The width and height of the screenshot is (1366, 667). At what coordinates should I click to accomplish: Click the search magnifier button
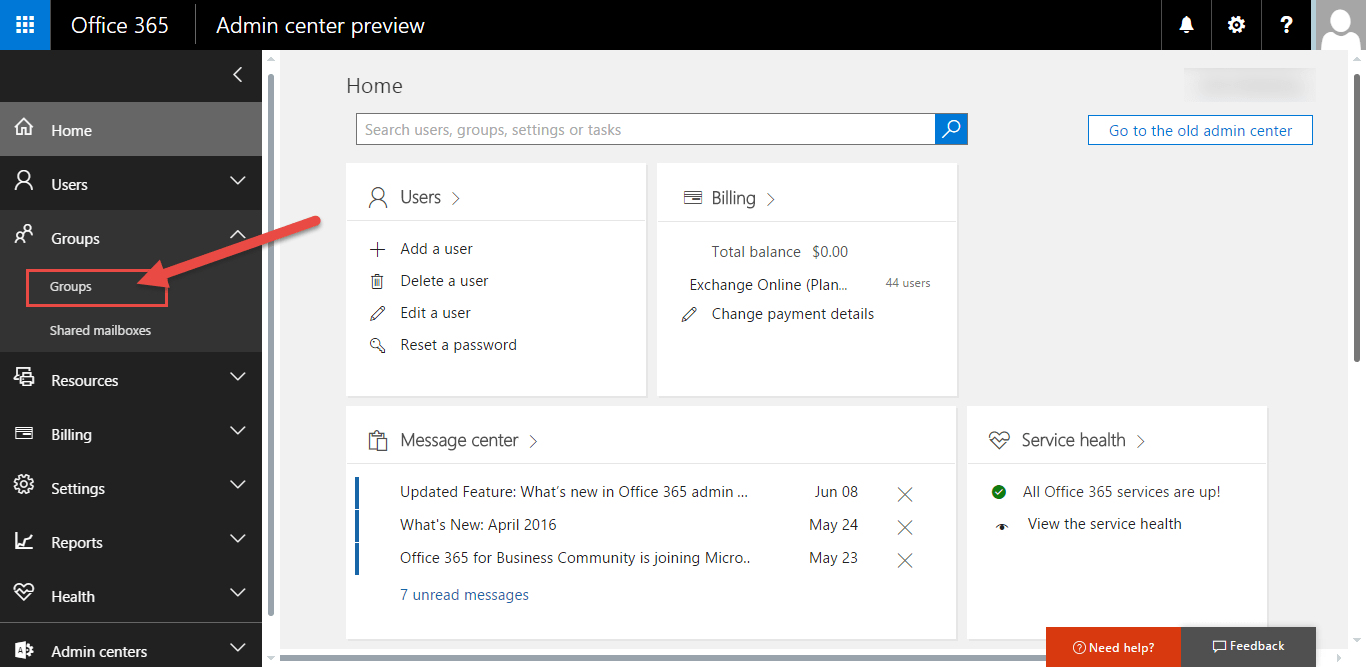[951, 129]
